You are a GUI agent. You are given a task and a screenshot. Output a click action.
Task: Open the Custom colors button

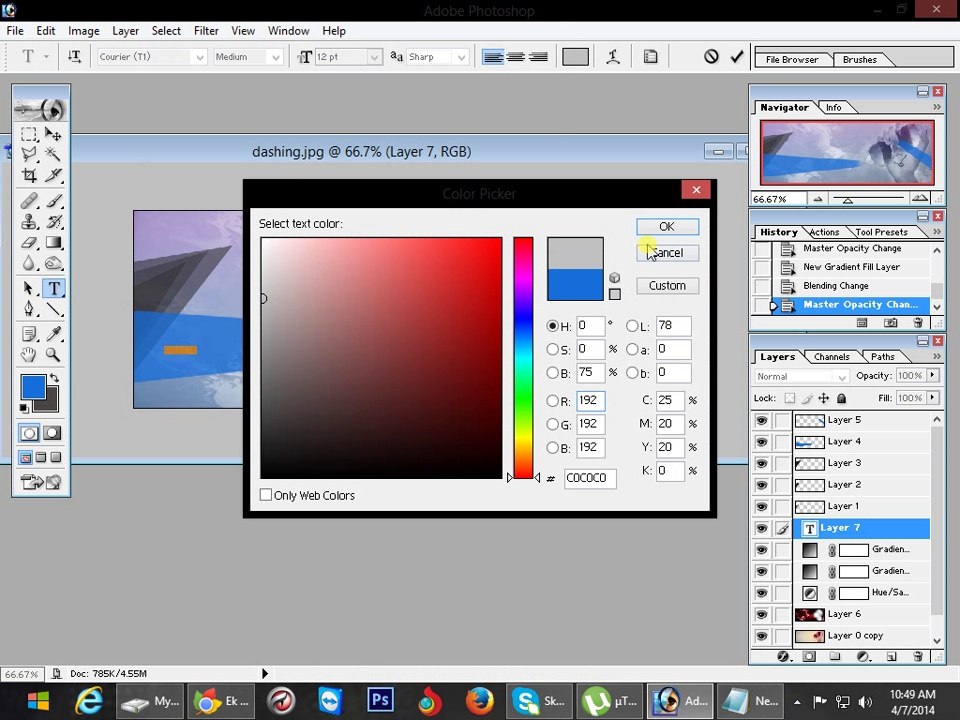click(667, 286)
